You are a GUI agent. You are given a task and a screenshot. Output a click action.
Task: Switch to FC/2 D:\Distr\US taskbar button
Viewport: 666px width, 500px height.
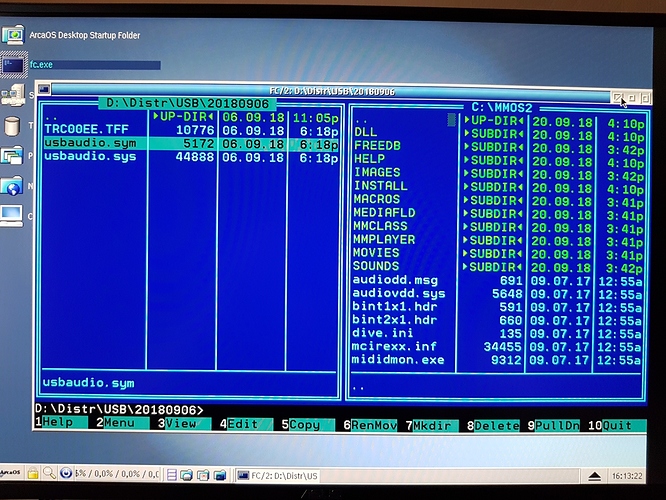(278, 475)
